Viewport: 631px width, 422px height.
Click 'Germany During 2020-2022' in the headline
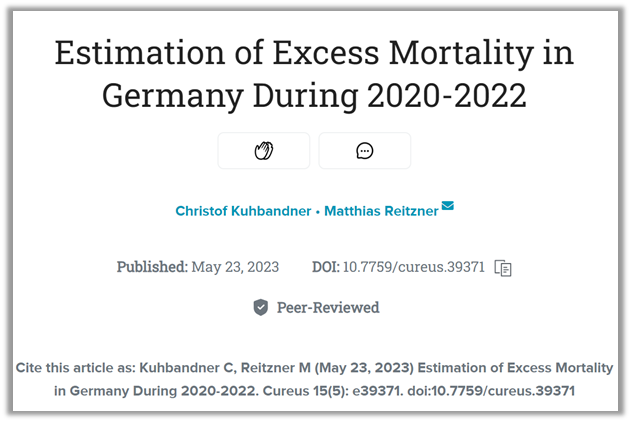[x=315, y=98]
